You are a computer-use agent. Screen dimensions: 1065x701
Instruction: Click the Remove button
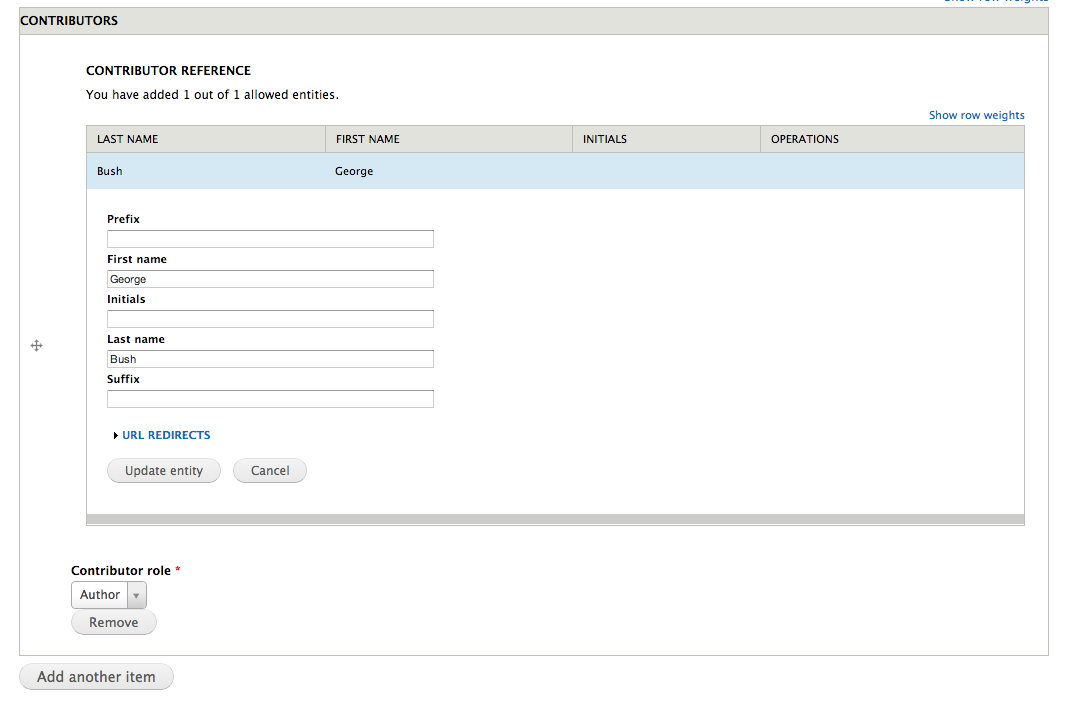(x=113, y=622)
